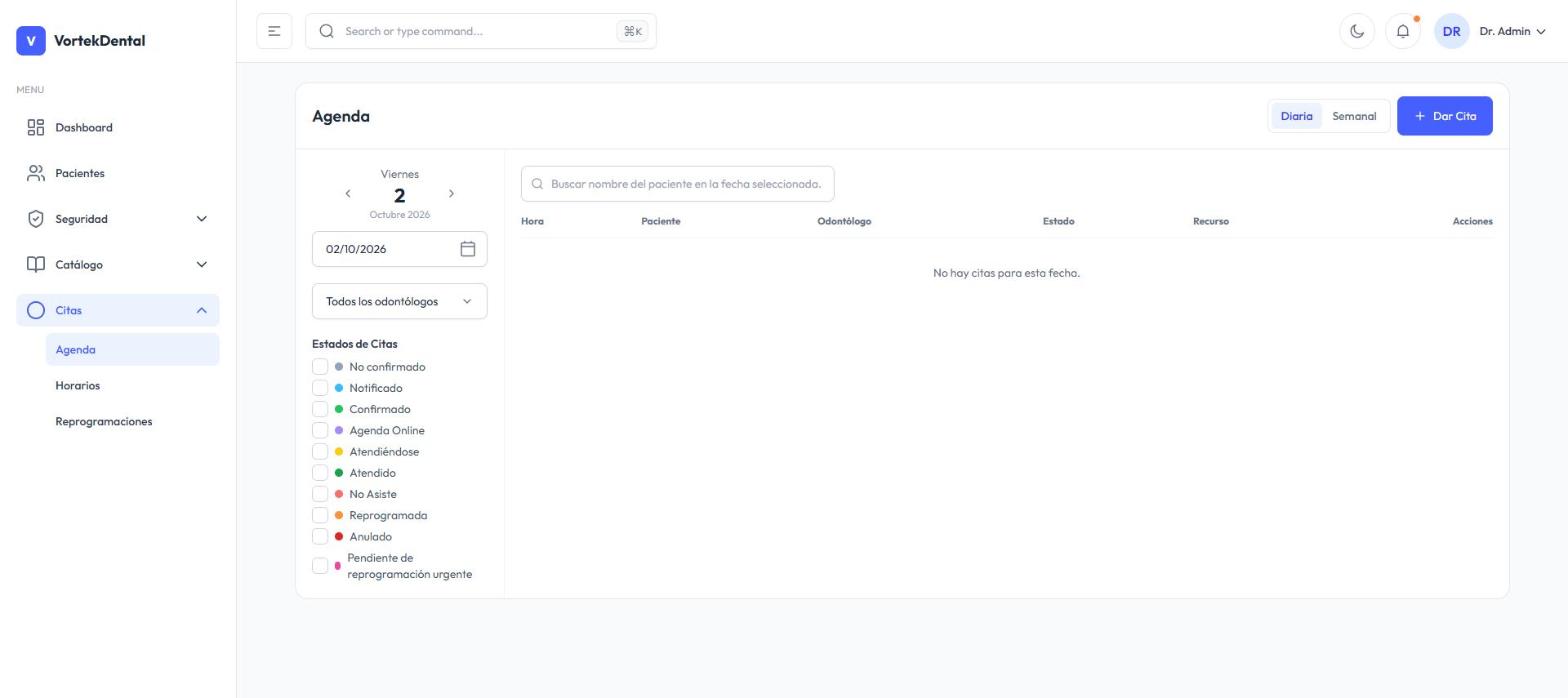Click the Citas circle icon
1568x698 pixels.
[x=36, y=311]
